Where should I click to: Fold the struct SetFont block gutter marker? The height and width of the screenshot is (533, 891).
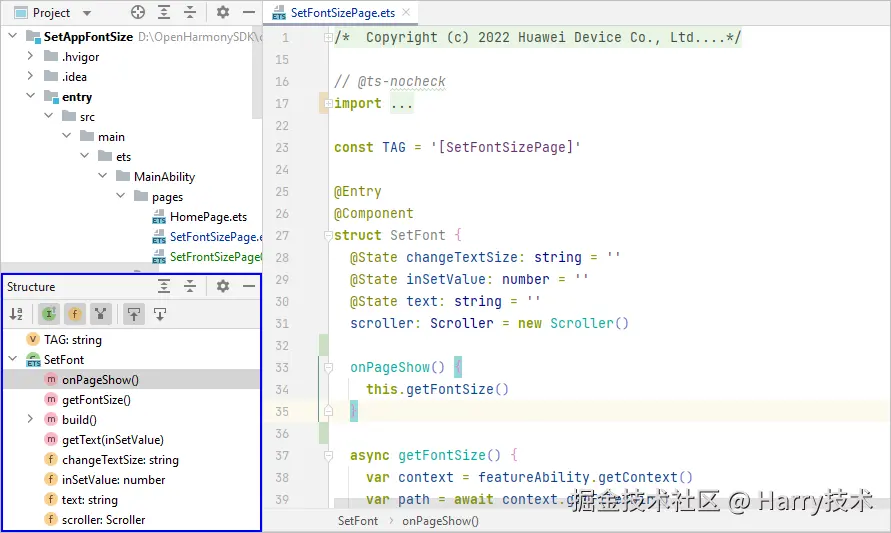coord(328,235)
